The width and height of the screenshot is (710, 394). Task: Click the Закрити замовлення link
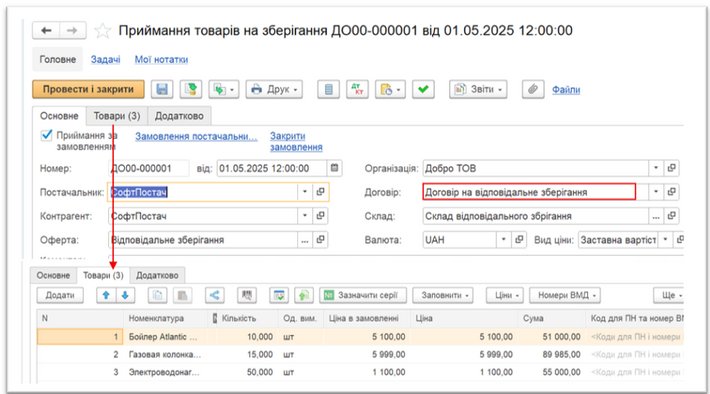296,141
